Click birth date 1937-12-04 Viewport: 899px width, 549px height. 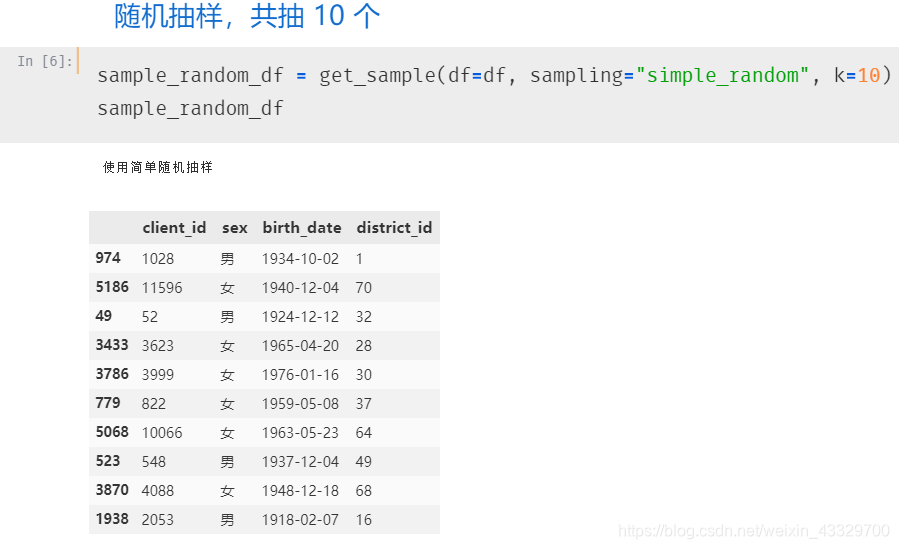300,462
